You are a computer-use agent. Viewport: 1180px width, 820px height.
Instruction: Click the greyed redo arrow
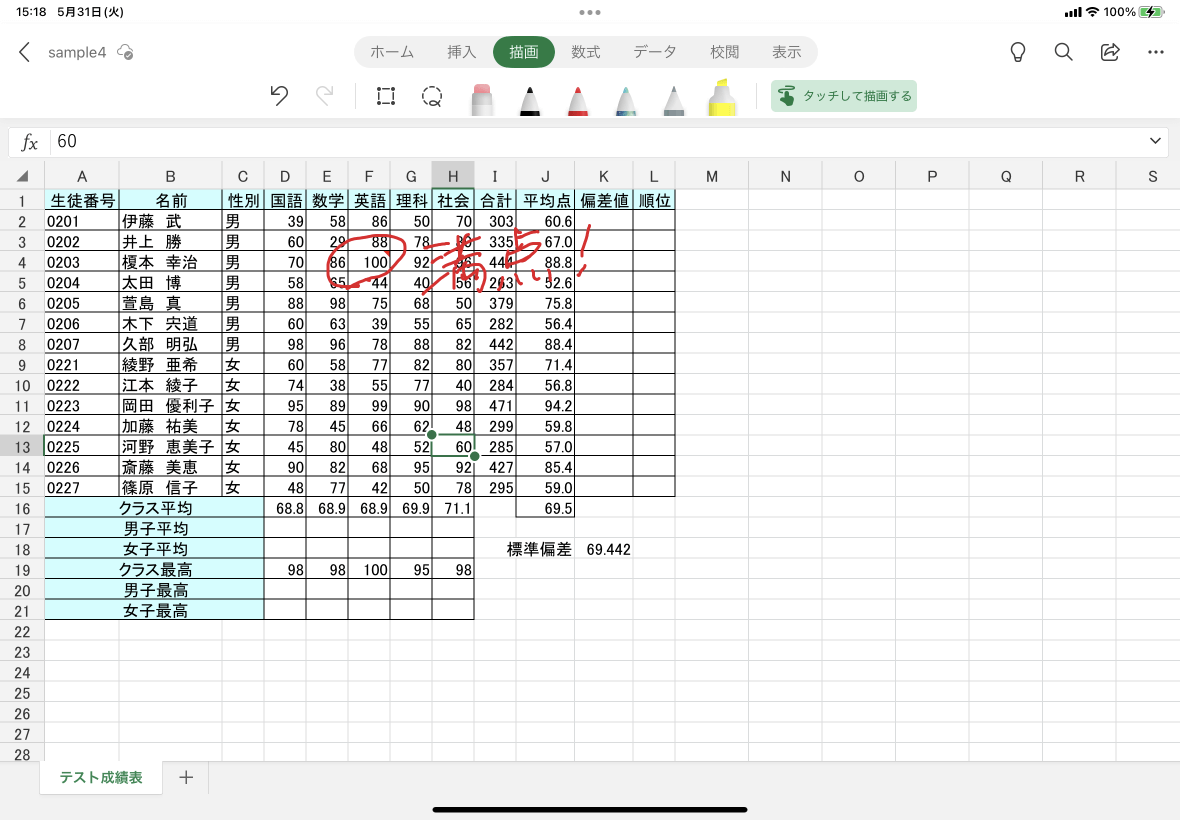pyautogui.click(x=324, y=96)
